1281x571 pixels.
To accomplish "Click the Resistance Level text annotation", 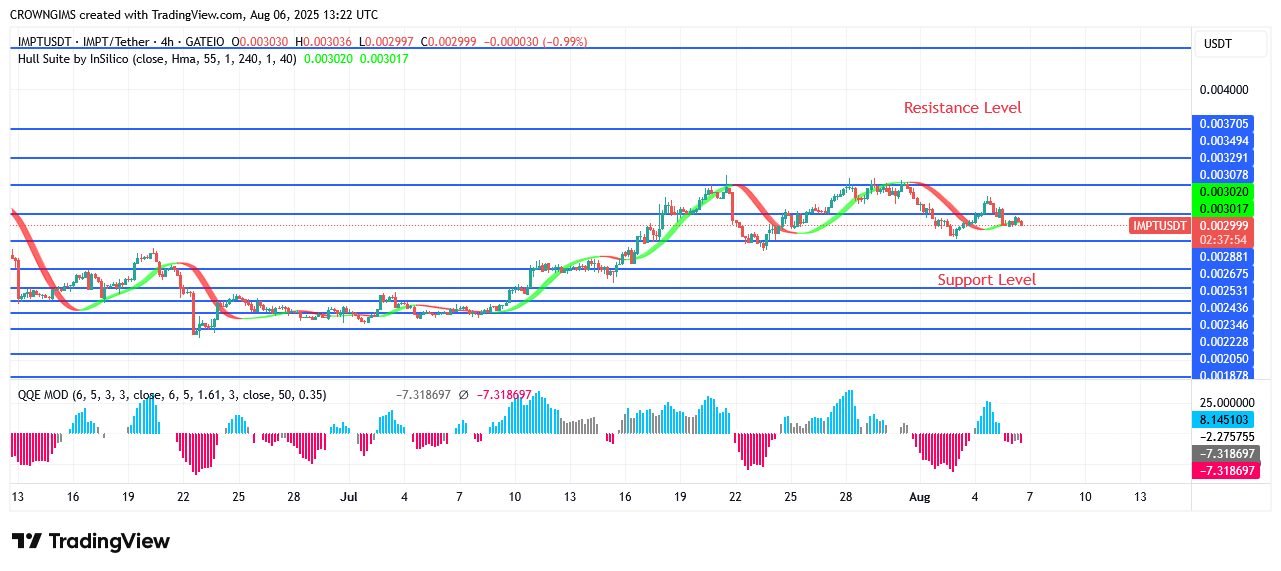I will pos(963,108).
